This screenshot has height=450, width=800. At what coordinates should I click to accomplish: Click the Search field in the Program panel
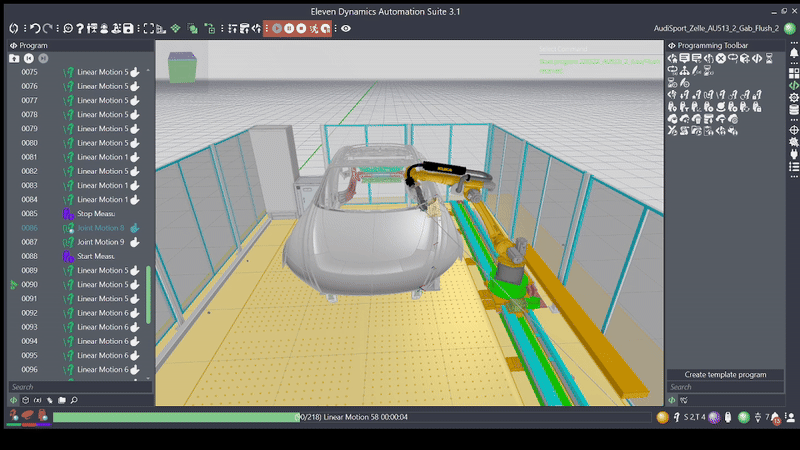tap(80, 387)
